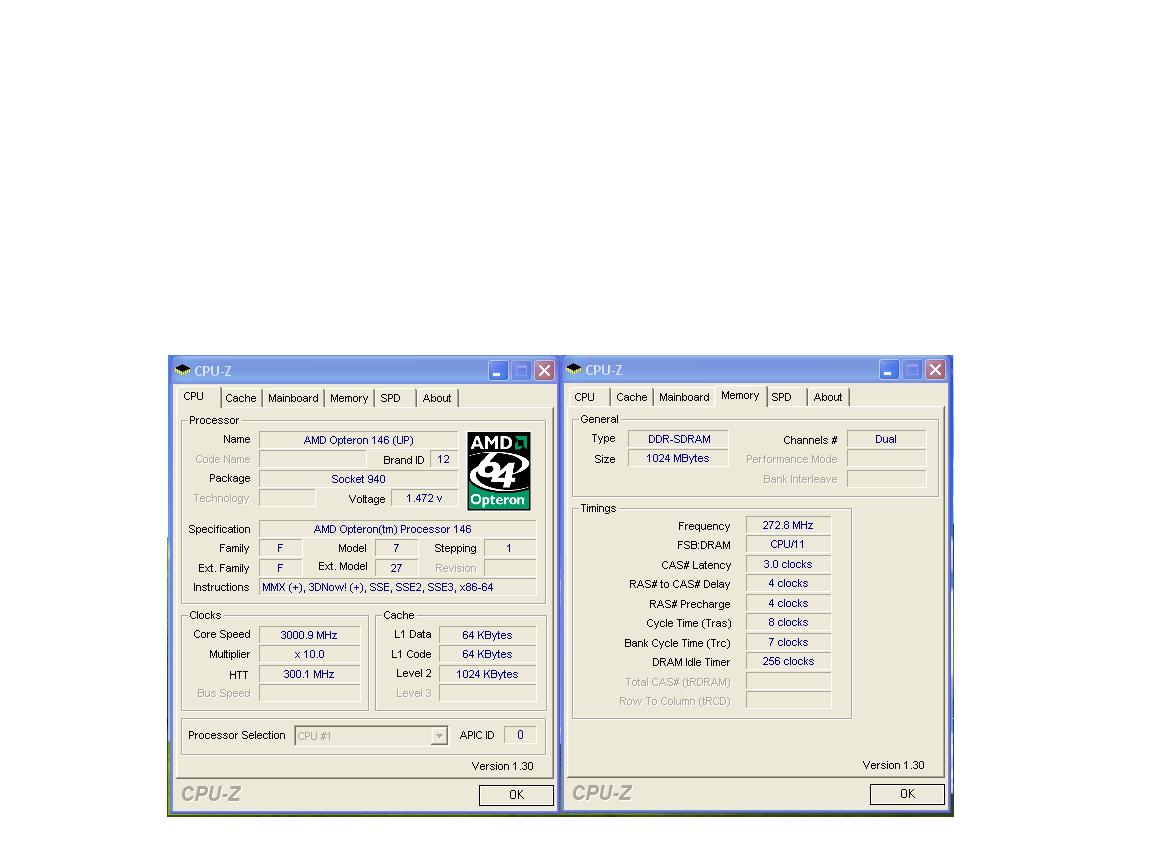This screenshot has width=1152, height=864.
Task: Click the Instructions field MMX (+), 3DNow!
Action: pos(397,587)
